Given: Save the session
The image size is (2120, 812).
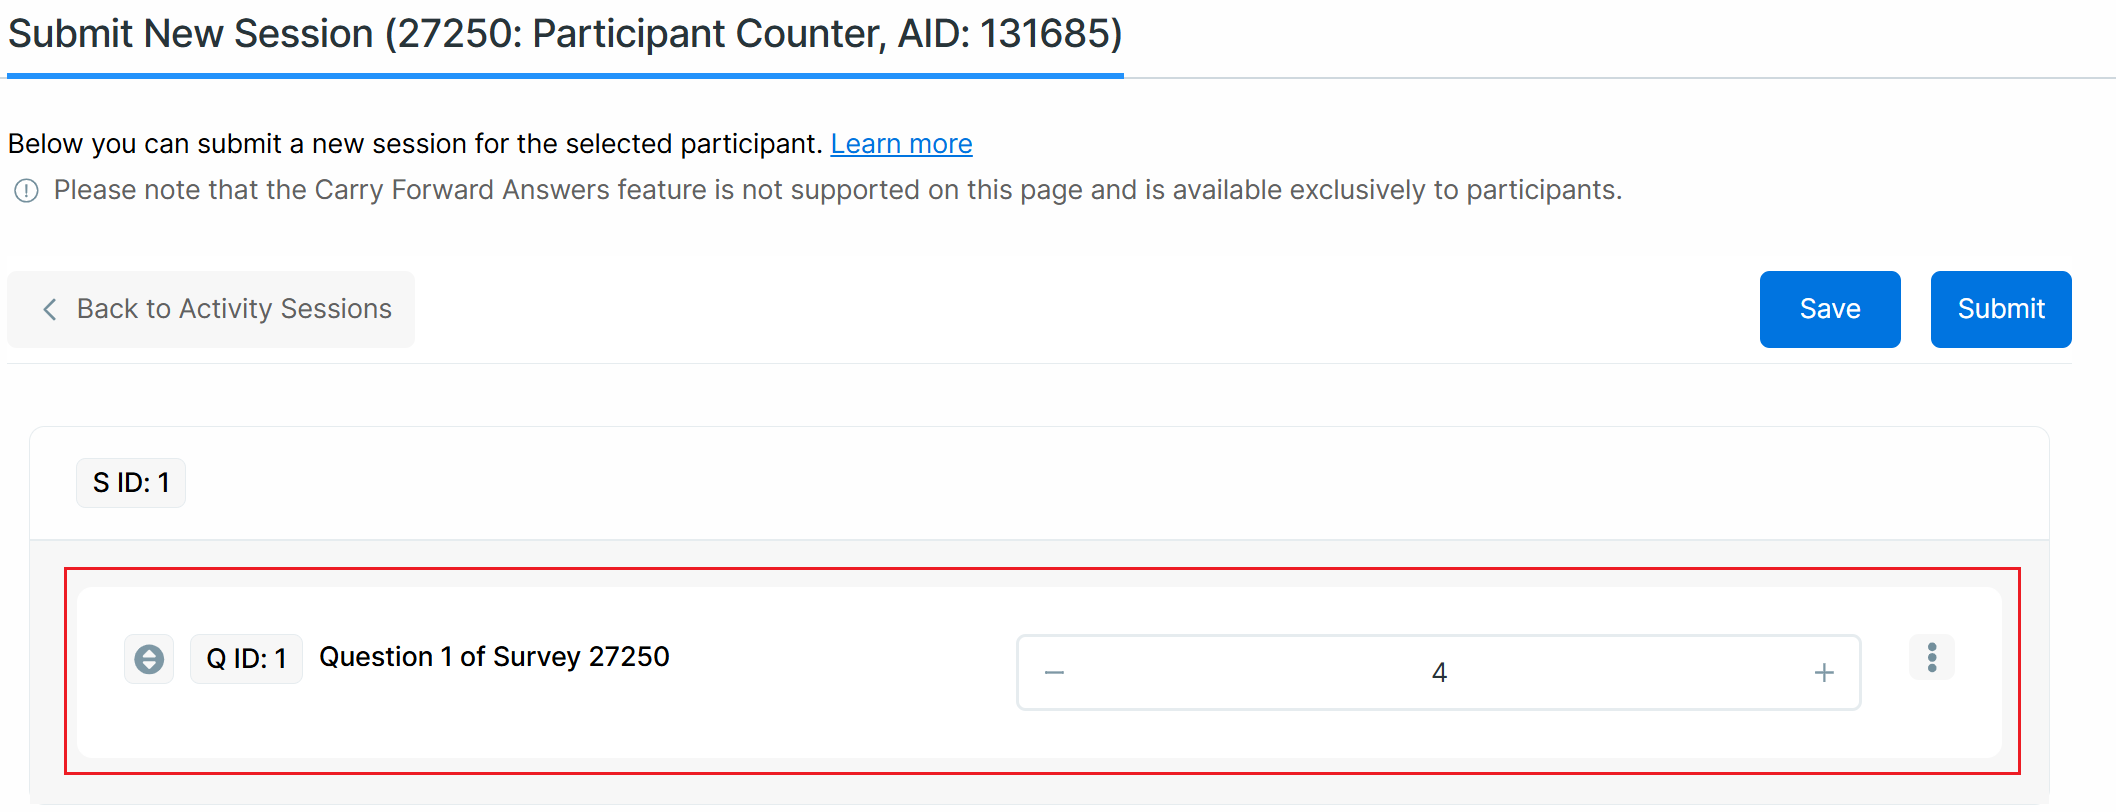Looking at the screenshot, I should 1829,309.
